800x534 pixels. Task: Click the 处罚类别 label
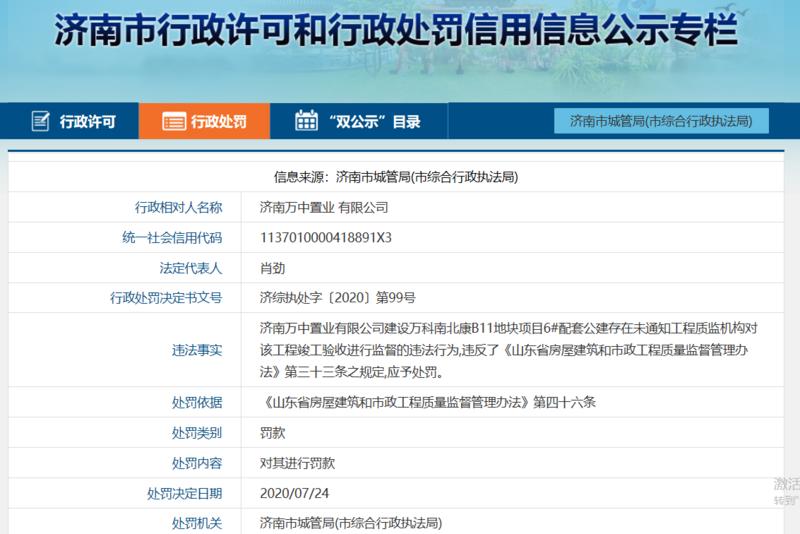click(x=197, y=433)
